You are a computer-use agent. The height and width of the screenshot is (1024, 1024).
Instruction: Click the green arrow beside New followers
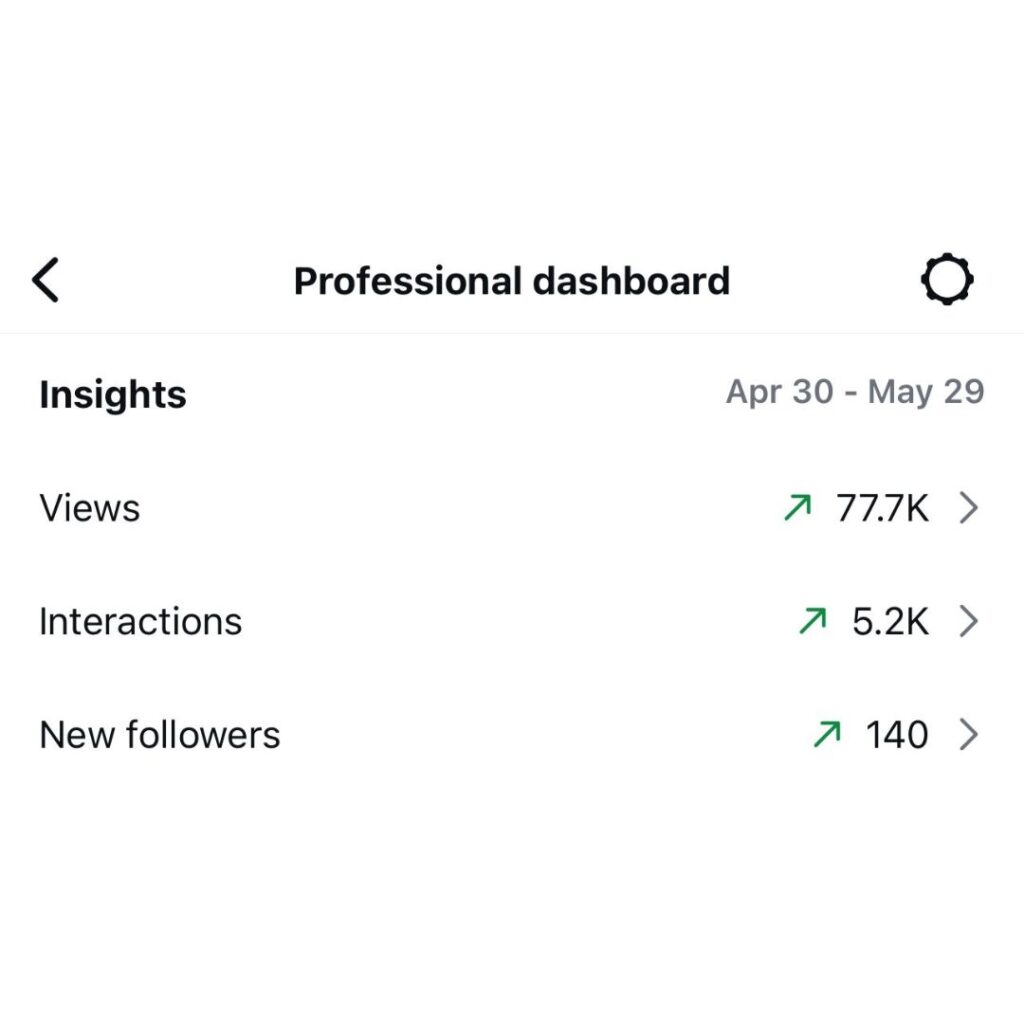pyautogui.click(x=826, y=736)
